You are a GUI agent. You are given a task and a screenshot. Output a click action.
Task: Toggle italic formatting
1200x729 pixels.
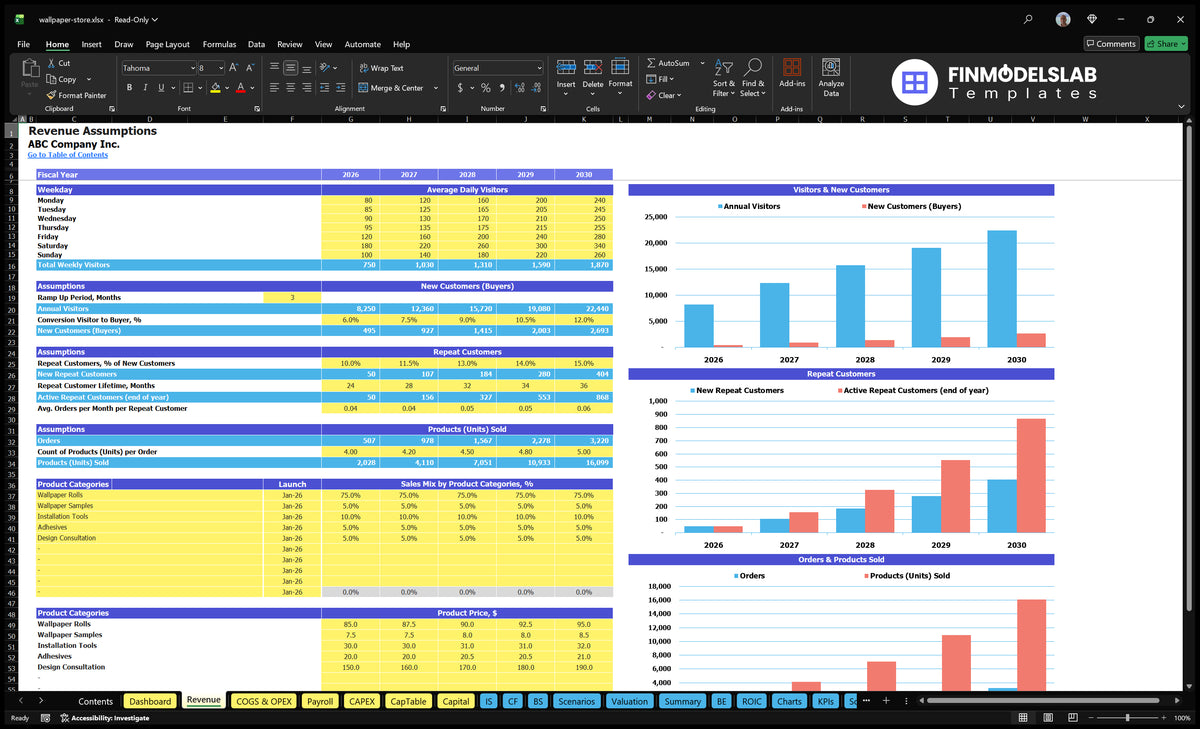click(x=145, y=88)
